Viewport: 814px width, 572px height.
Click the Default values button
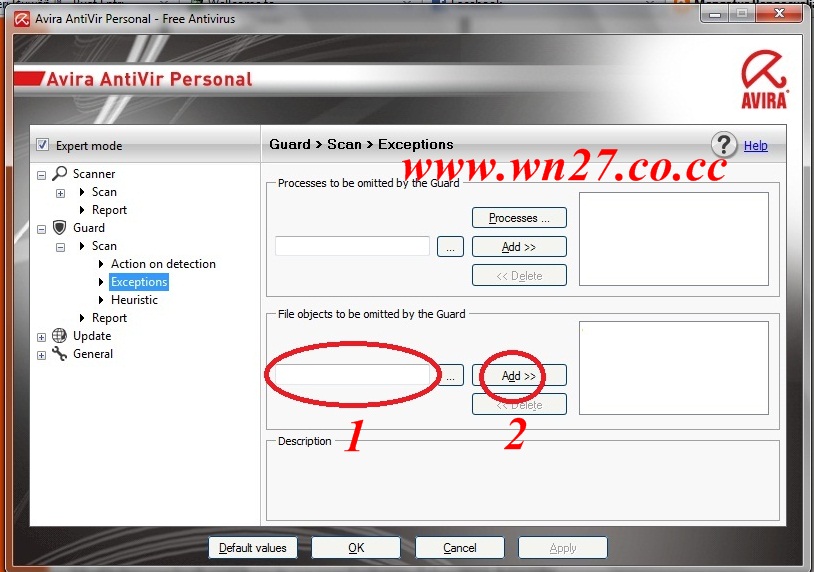pos(253,548)
